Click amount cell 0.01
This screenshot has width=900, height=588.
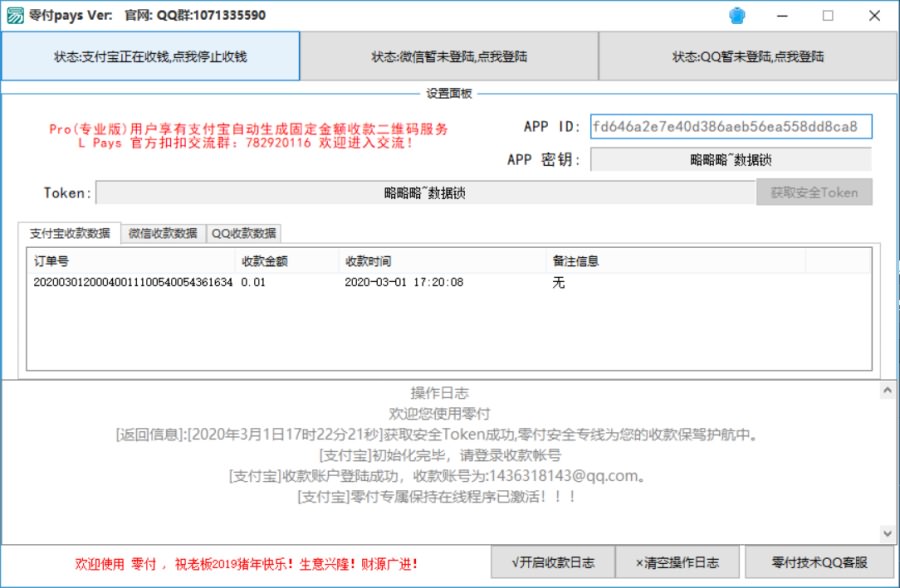coord(253,282)
